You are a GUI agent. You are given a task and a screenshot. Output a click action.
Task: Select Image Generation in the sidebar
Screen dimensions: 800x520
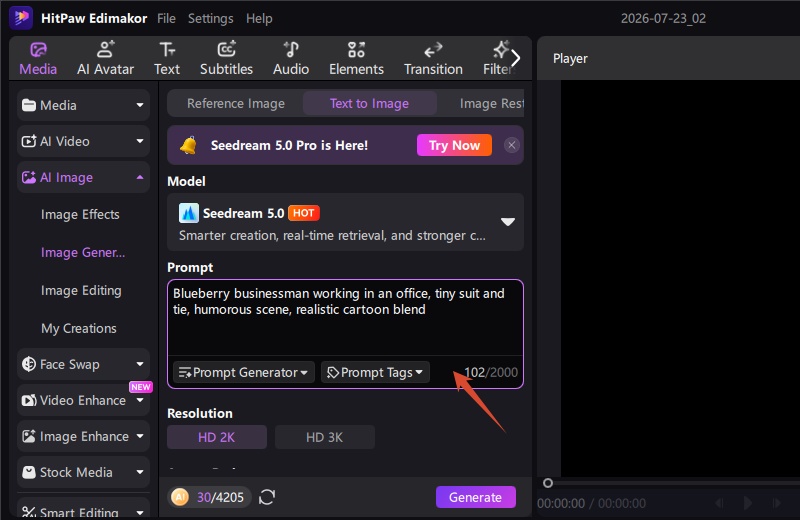click(x=83, y=253)
